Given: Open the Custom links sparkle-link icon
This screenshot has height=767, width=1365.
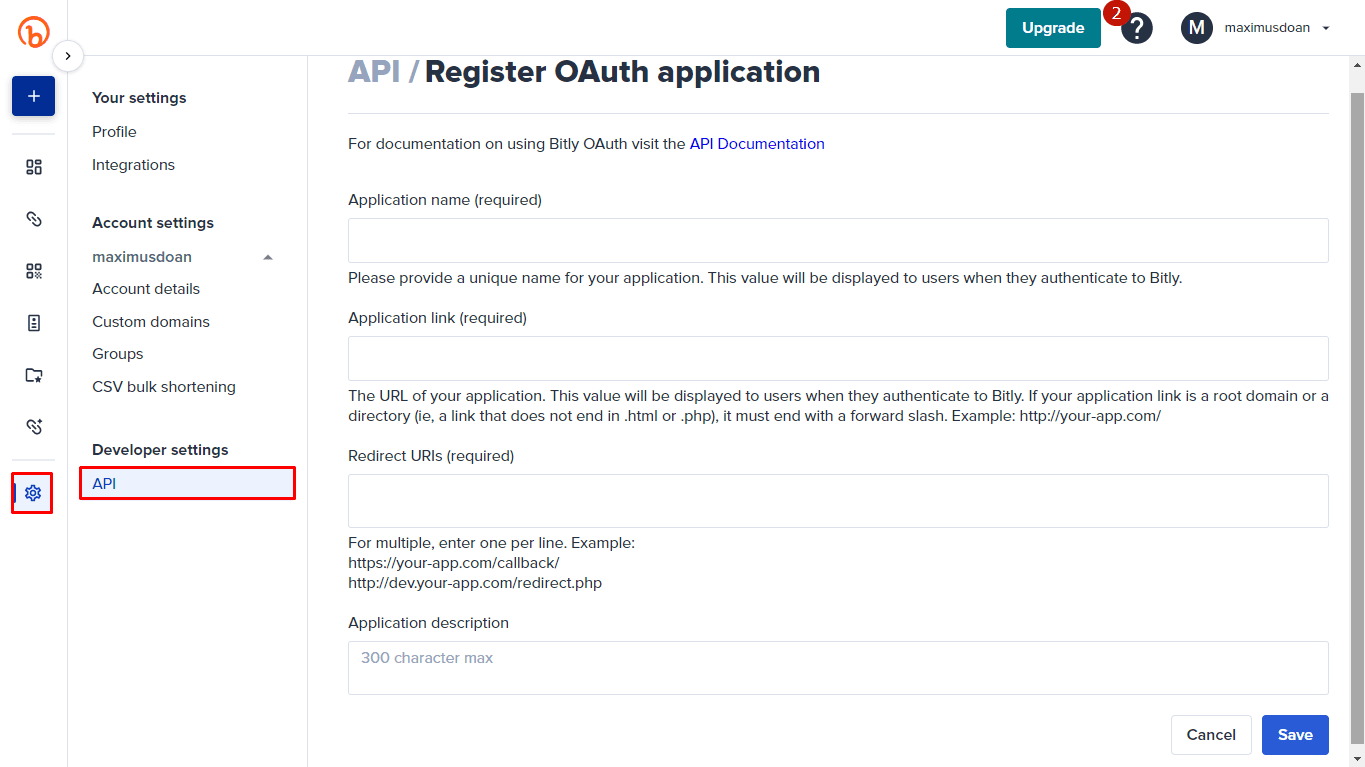Looking at the screenshot, I should tap(33, 427).
